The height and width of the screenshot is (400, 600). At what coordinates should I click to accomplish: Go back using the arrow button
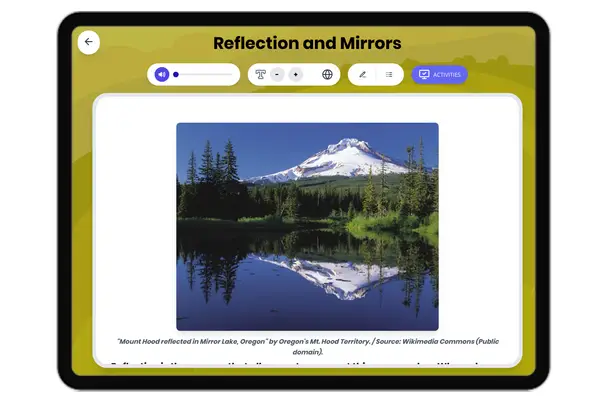89,42
